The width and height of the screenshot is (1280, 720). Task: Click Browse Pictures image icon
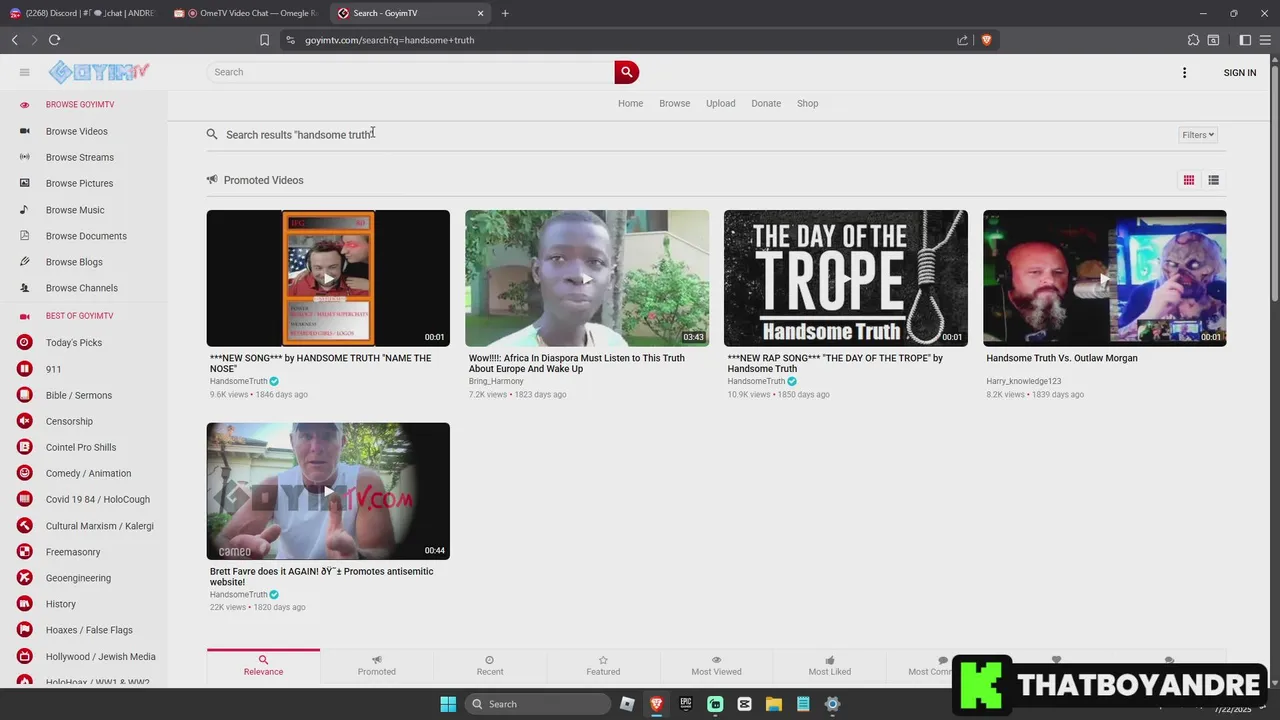click(25, 183)
